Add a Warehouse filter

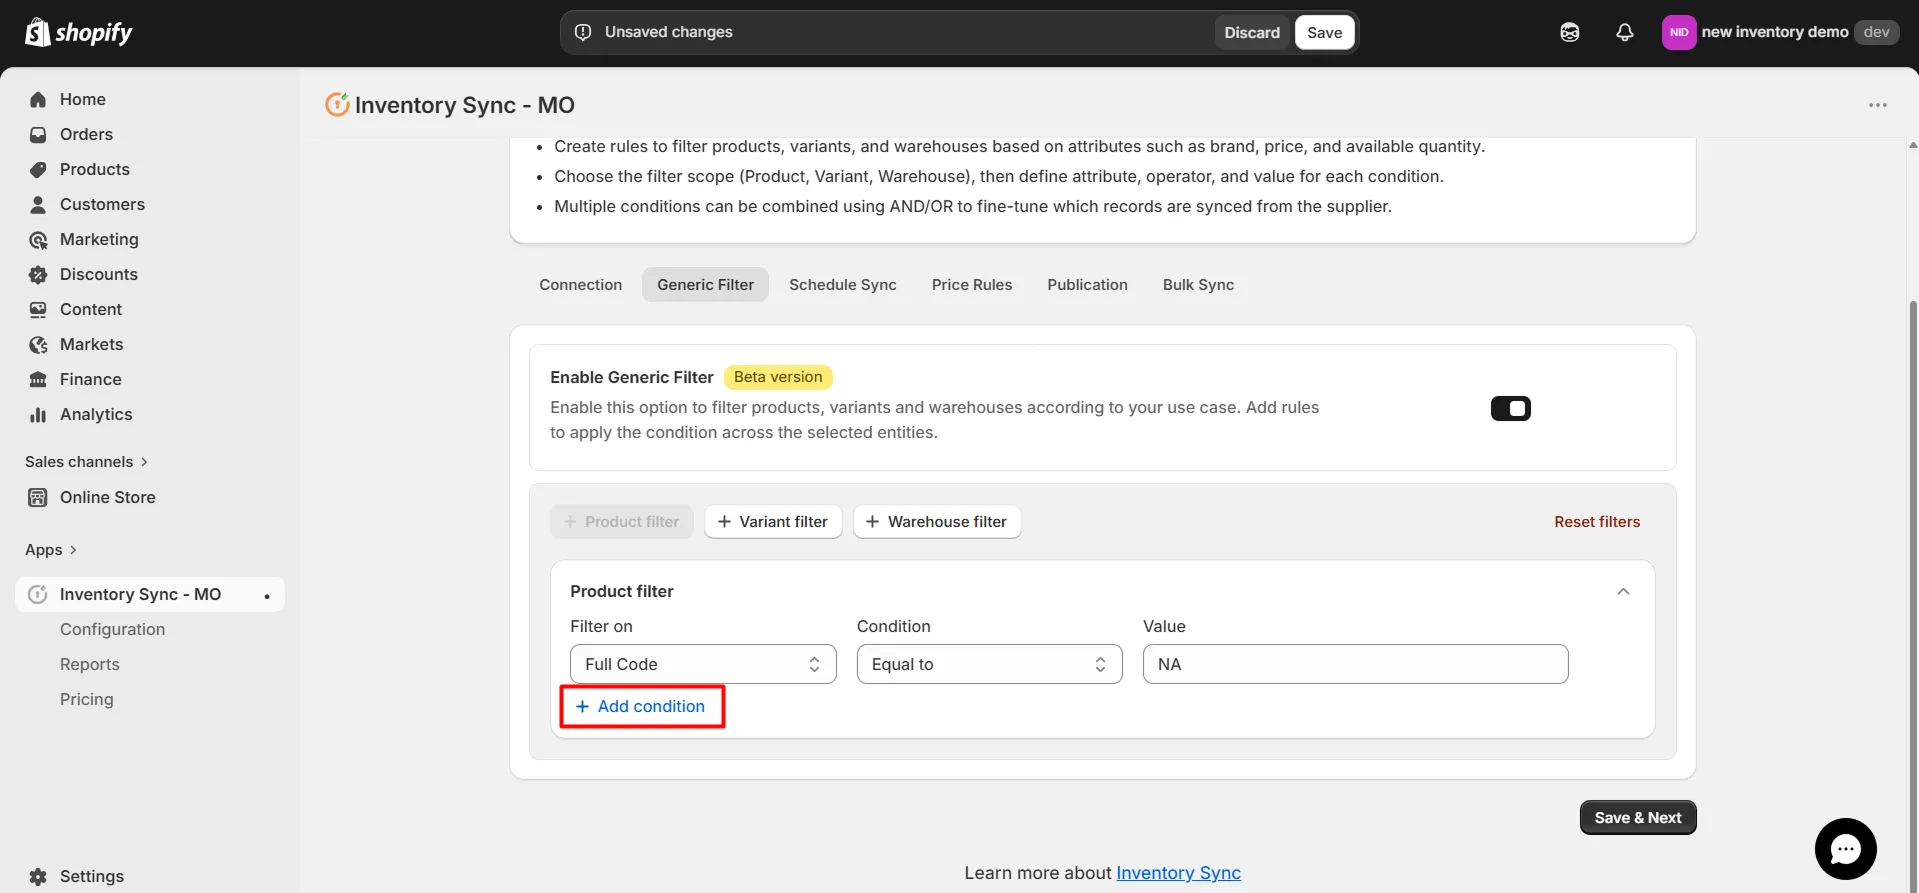(x=937, y=522)
